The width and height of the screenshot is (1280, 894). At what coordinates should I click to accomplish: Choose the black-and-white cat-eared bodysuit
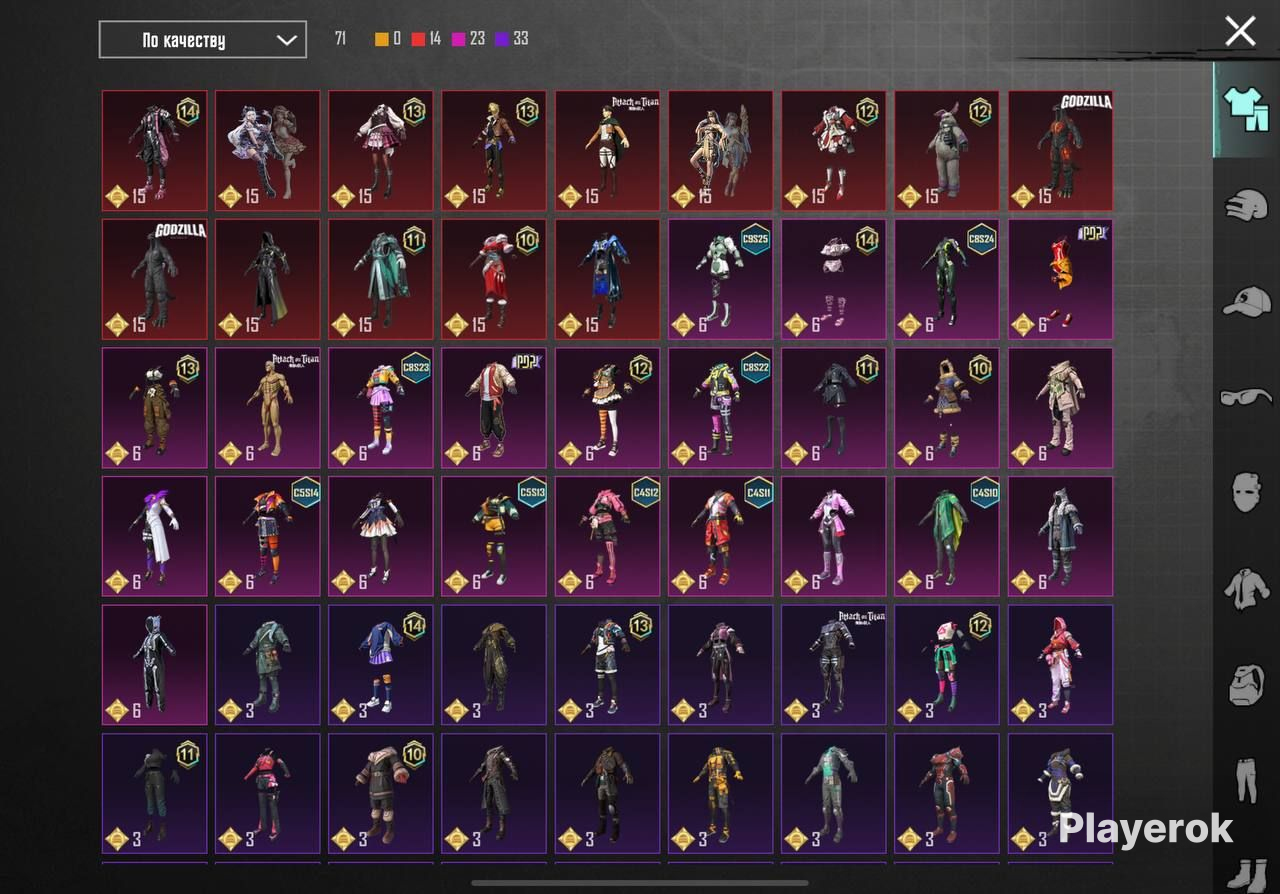(x=155, y=665)
